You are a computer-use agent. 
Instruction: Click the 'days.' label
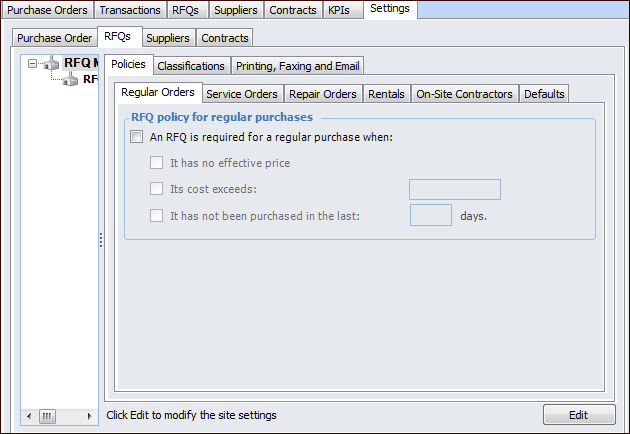(473, 216)
